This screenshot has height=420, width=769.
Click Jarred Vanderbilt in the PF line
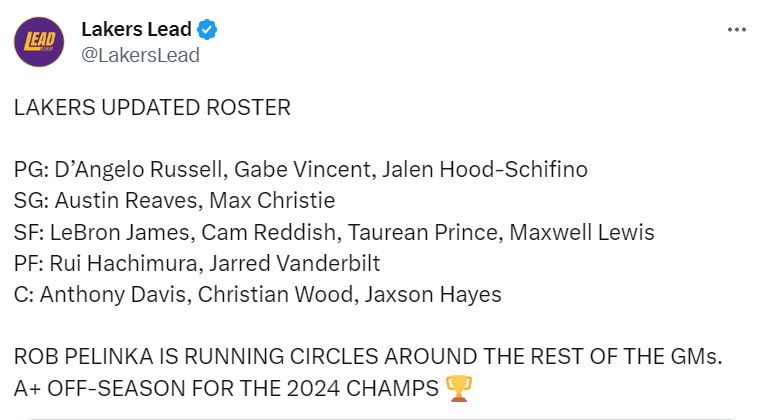(x=294, y=263)
